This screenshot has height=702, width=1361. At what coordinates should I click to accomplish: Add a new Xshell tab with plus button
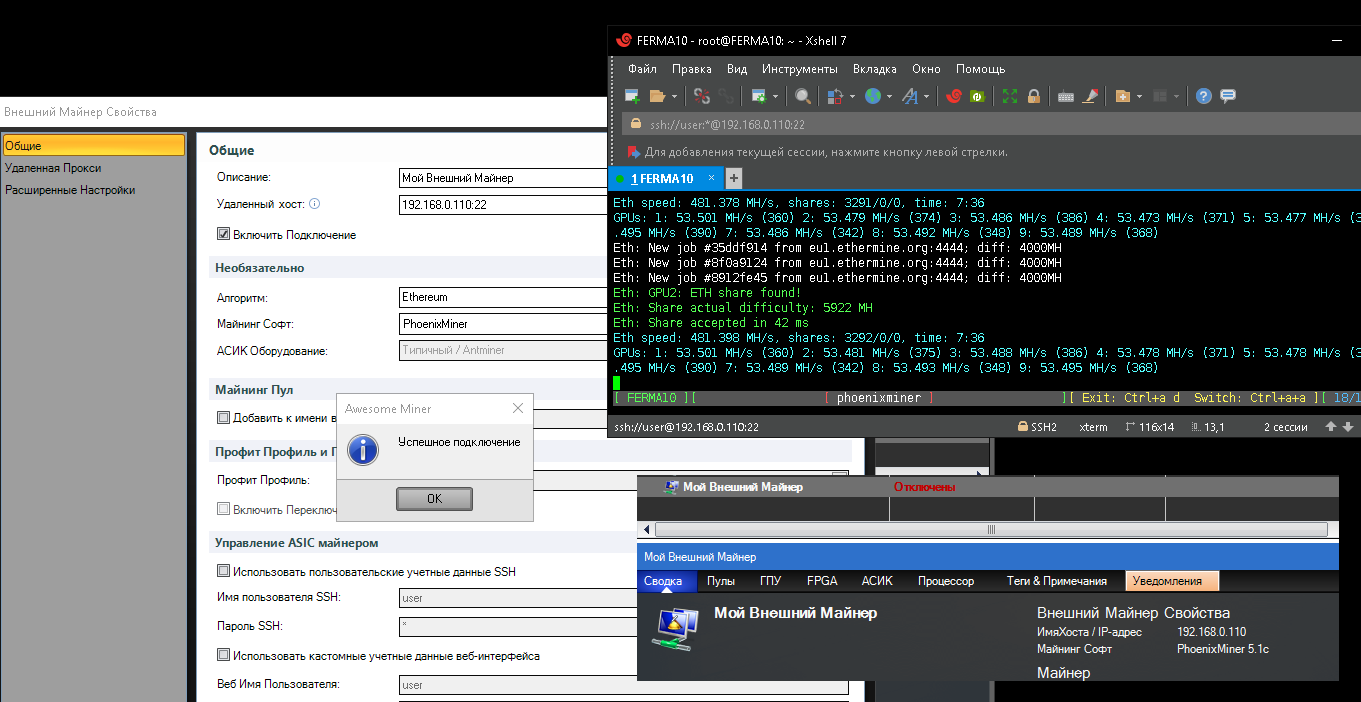[x=733, y=178]
